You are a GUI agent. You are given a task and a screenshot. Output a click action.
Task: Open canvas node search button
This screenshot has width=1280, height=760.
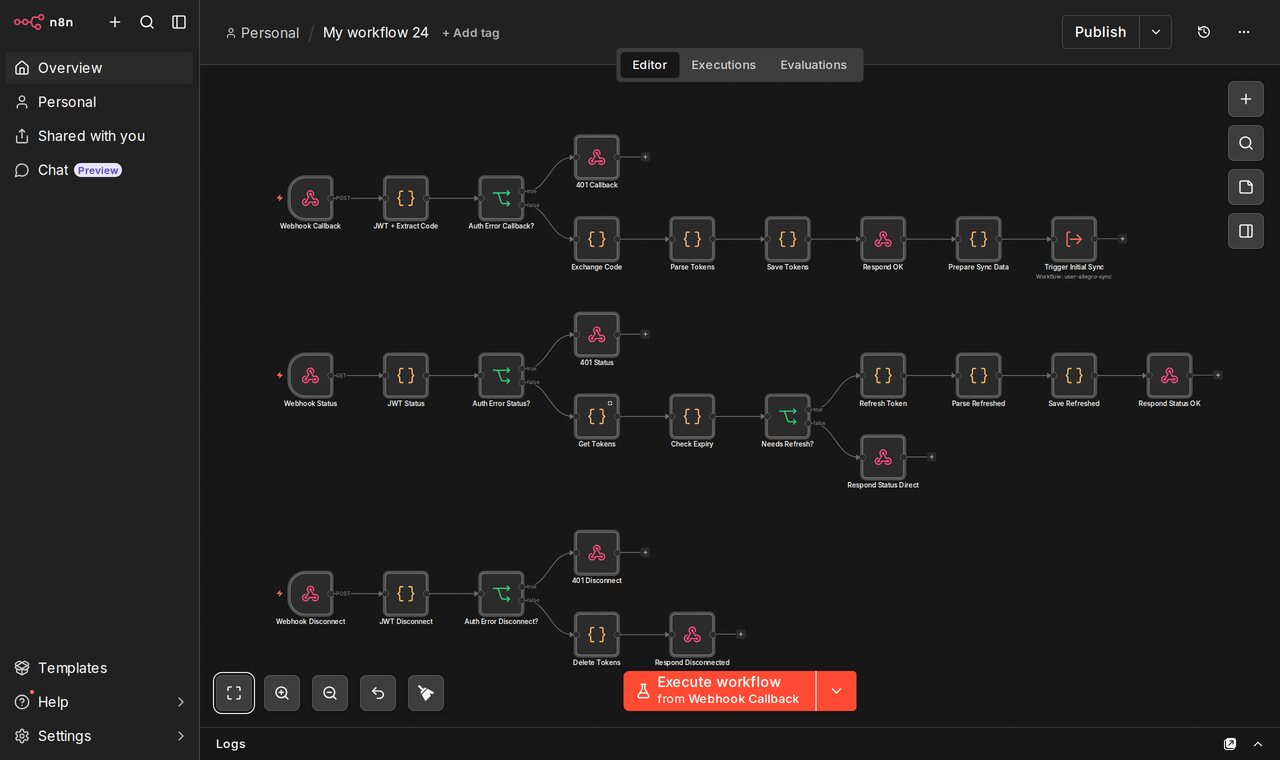tap(1246, 143)
